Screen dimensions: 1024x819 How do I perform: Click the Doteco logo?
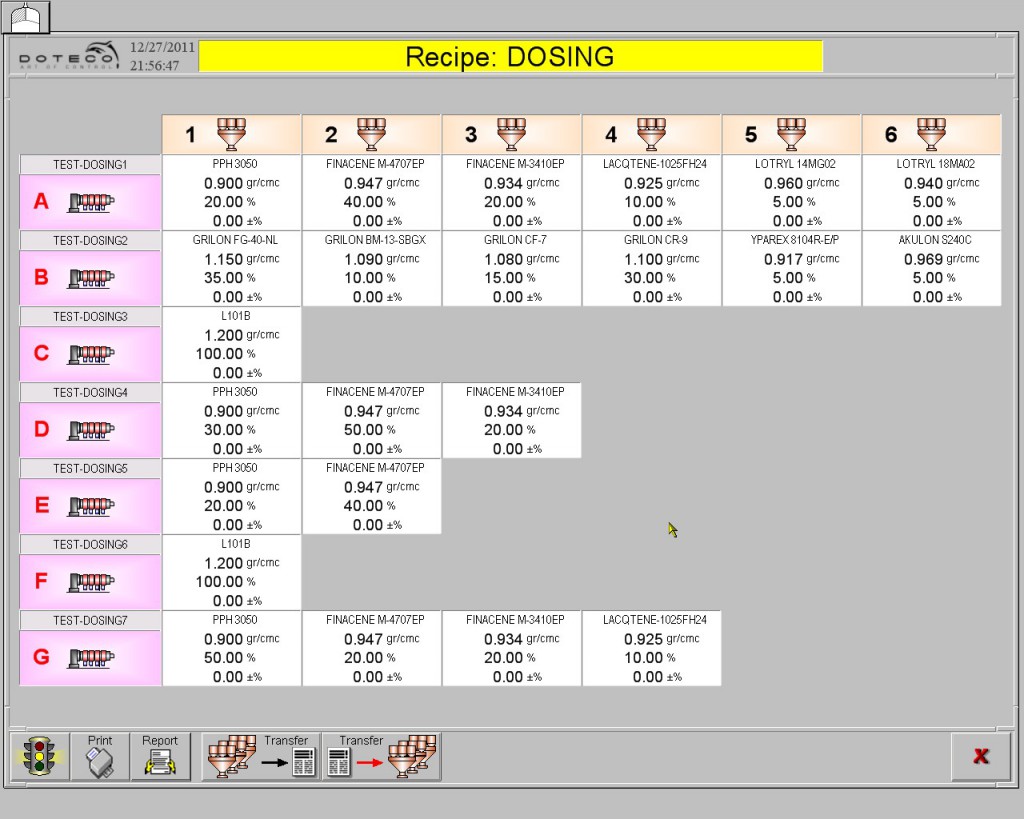[x=67, y=56]
